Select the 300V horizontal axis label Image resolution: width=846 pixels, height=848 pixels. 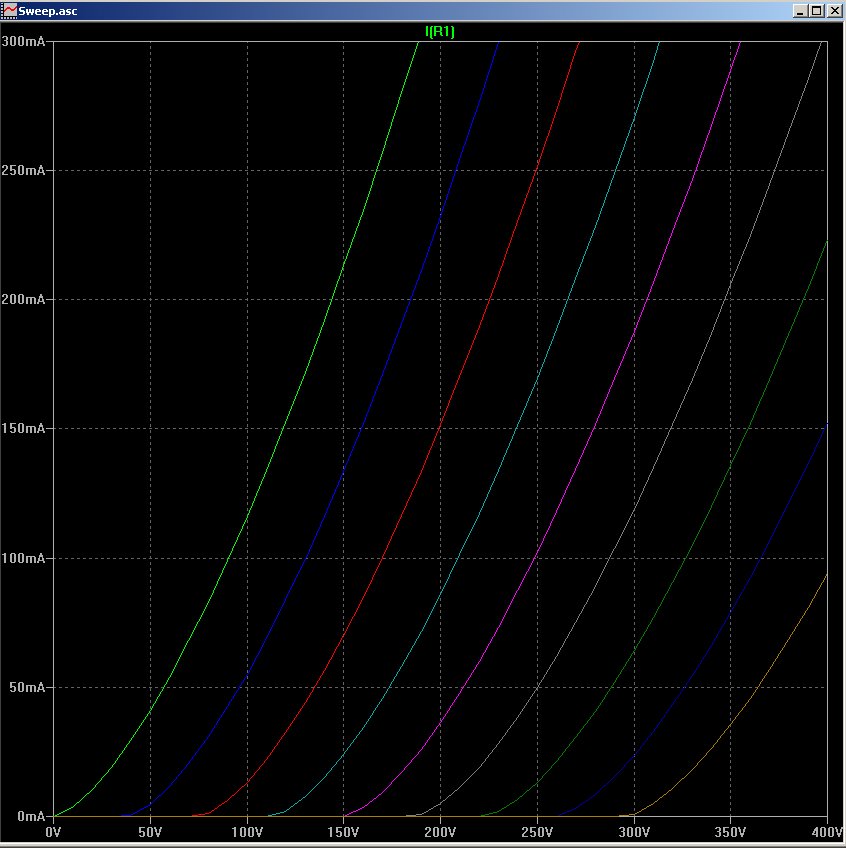point(633,832)
